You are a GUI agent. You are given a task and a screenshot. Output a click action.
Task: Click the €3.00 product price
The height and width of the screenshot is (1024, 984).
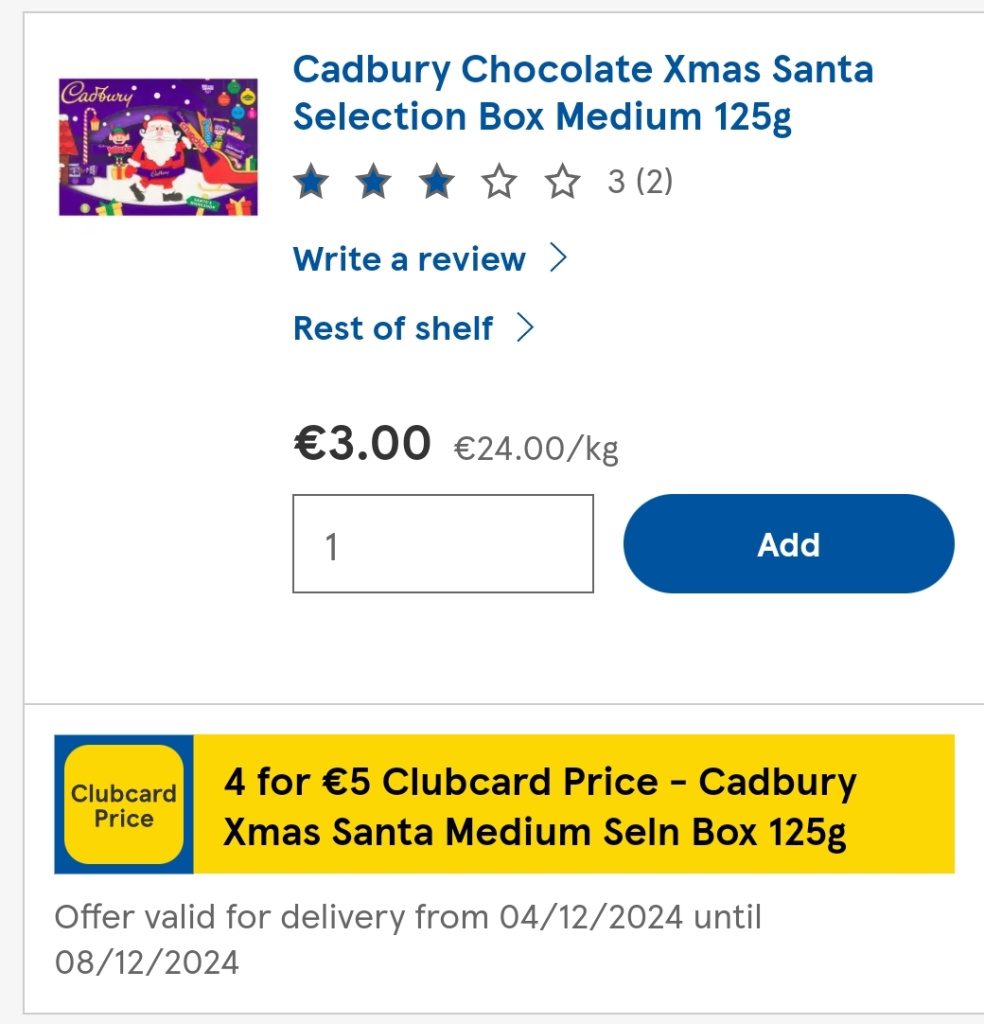click(362, 443)
